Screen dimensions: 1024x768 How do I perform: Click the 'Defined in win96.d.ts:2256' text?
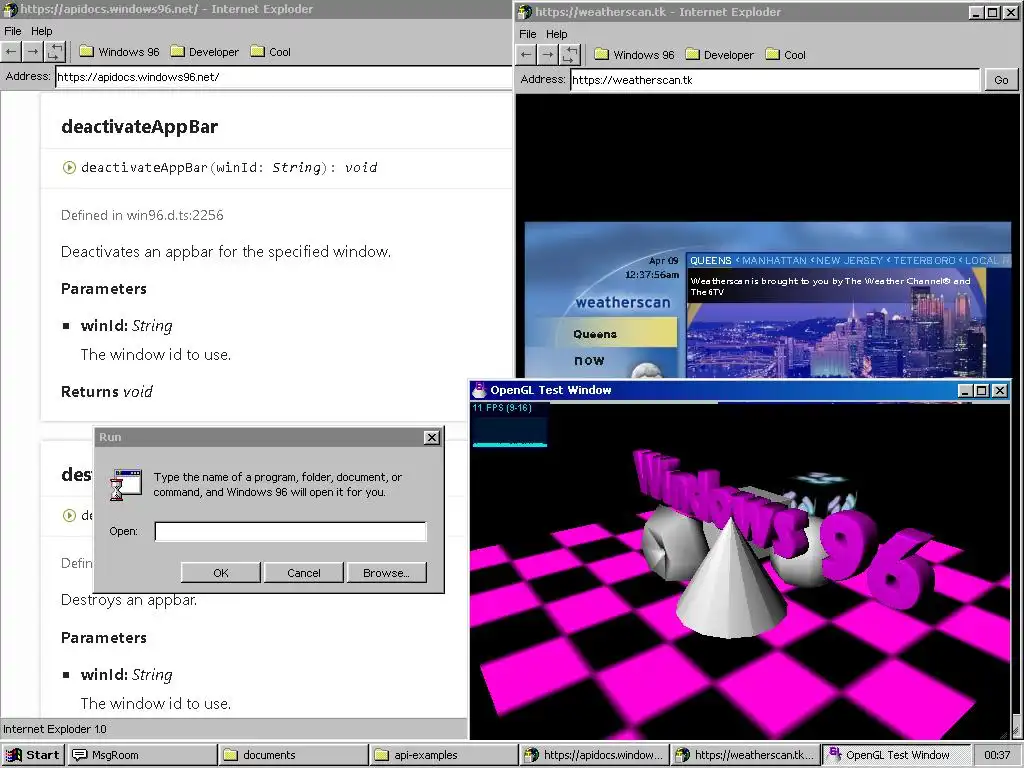pos(142,216)
